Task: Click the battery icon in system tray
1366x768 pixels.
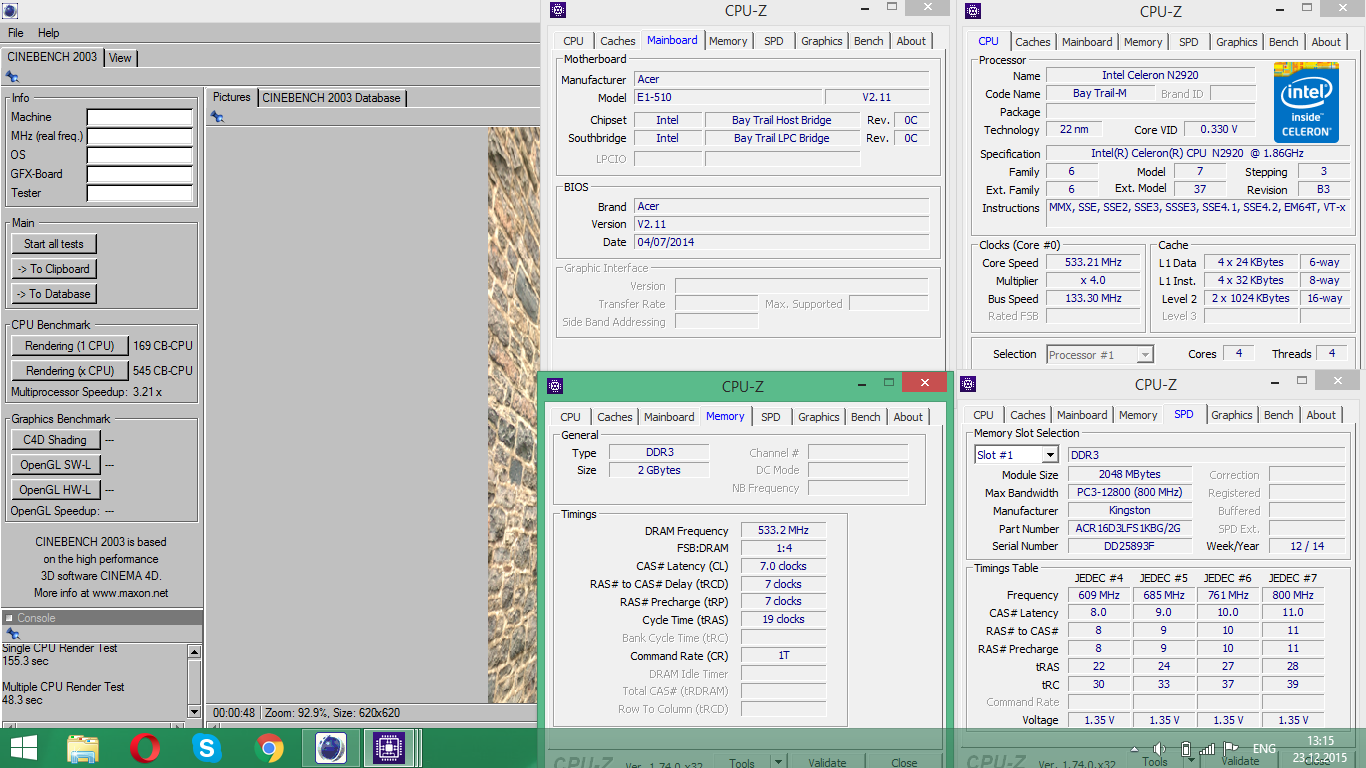Action: pos(1186,749)
